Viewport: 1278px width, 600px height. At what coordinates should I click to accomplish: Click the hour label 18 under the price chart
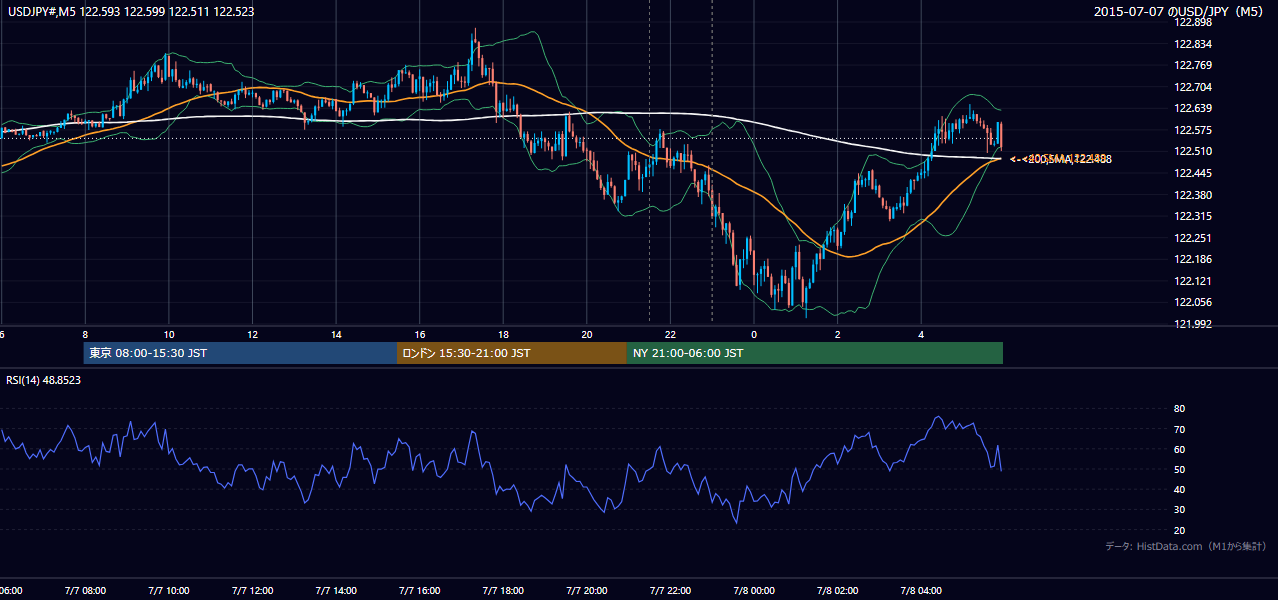(503, 334)
